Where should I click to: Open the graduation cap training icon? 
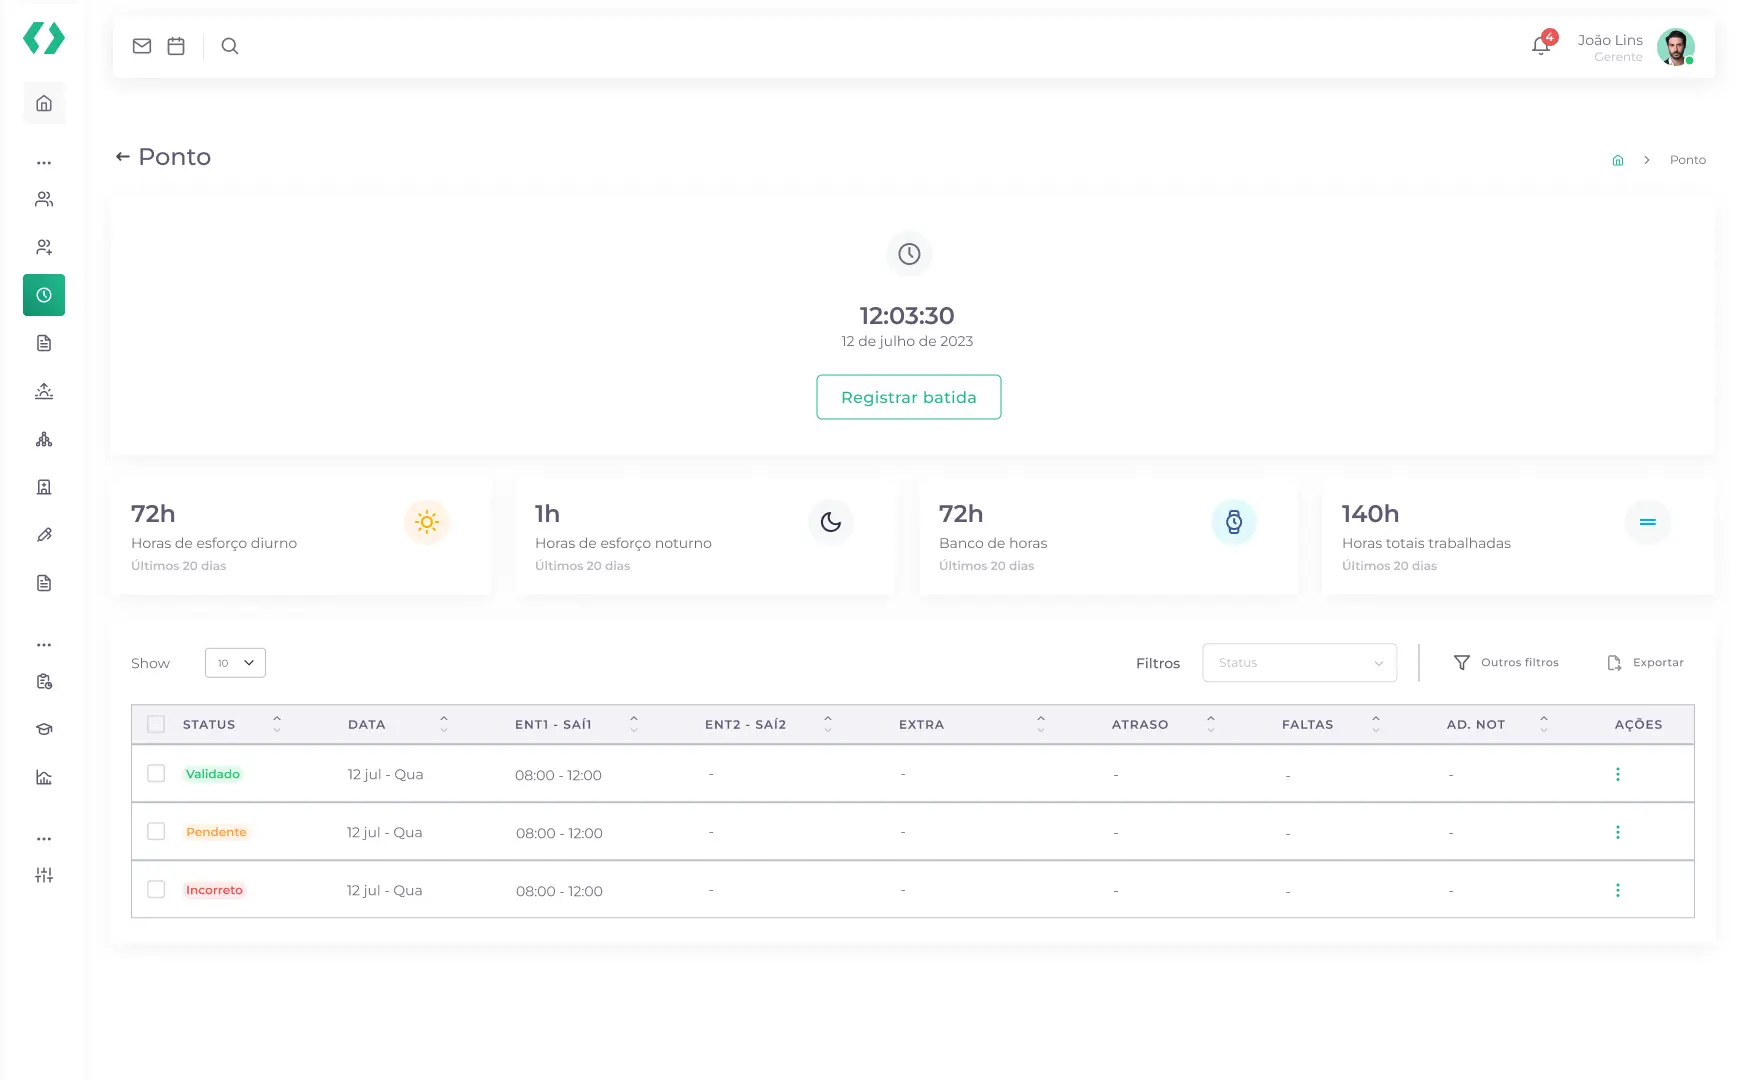44,729
